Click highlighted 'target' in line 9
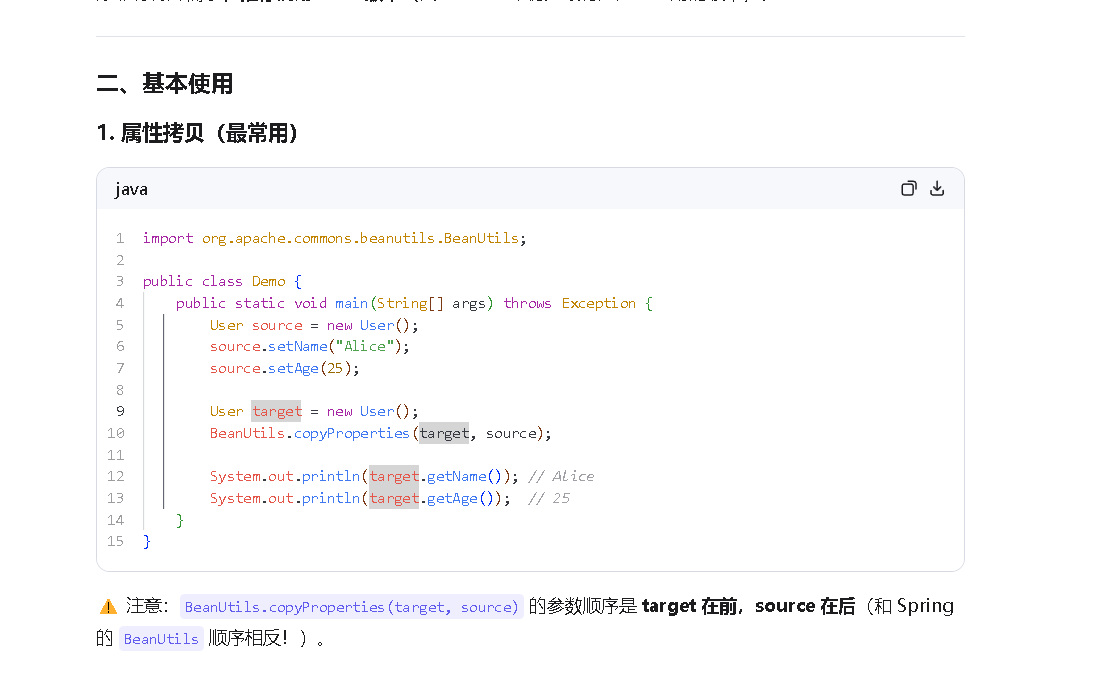Image resolution: width=1101 pixels, height=678 pixels. point(277,411)
